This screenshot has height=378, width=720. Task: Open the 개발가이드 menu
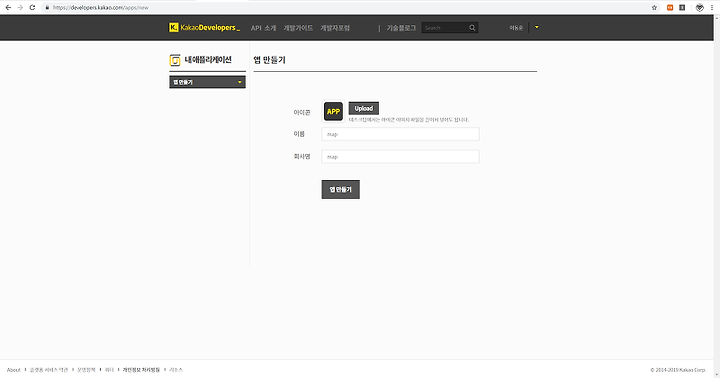tap(298, 28)
